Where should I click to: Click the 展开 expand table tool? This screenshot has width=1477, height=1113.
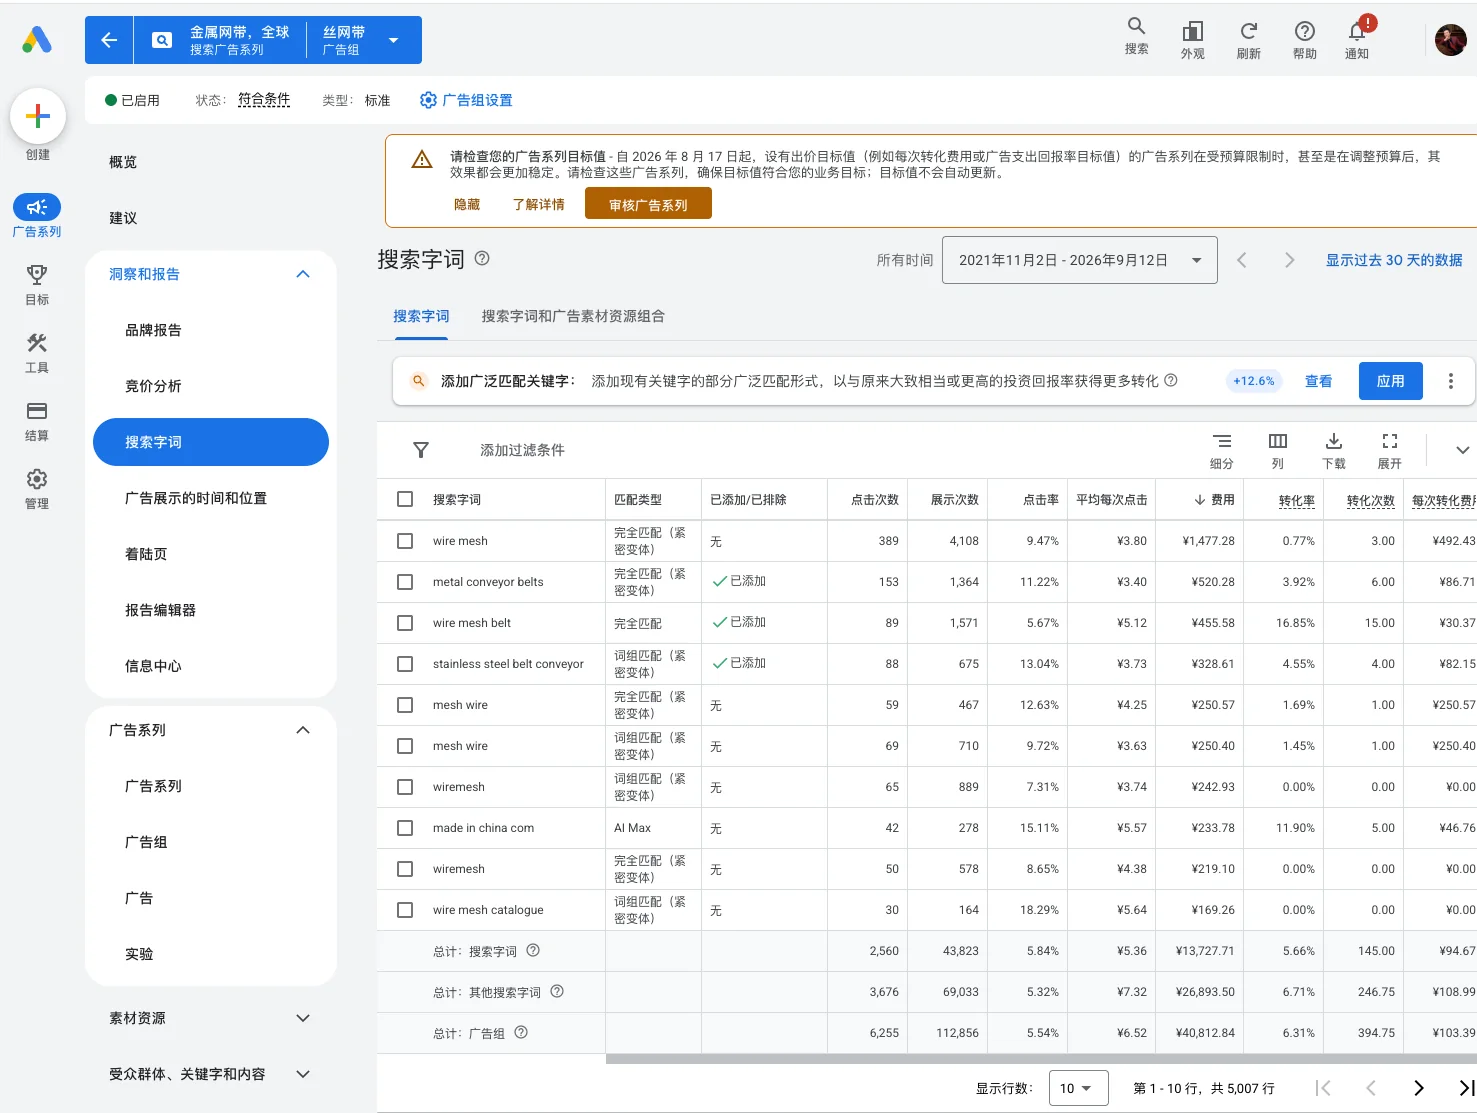click(1389, 450)
